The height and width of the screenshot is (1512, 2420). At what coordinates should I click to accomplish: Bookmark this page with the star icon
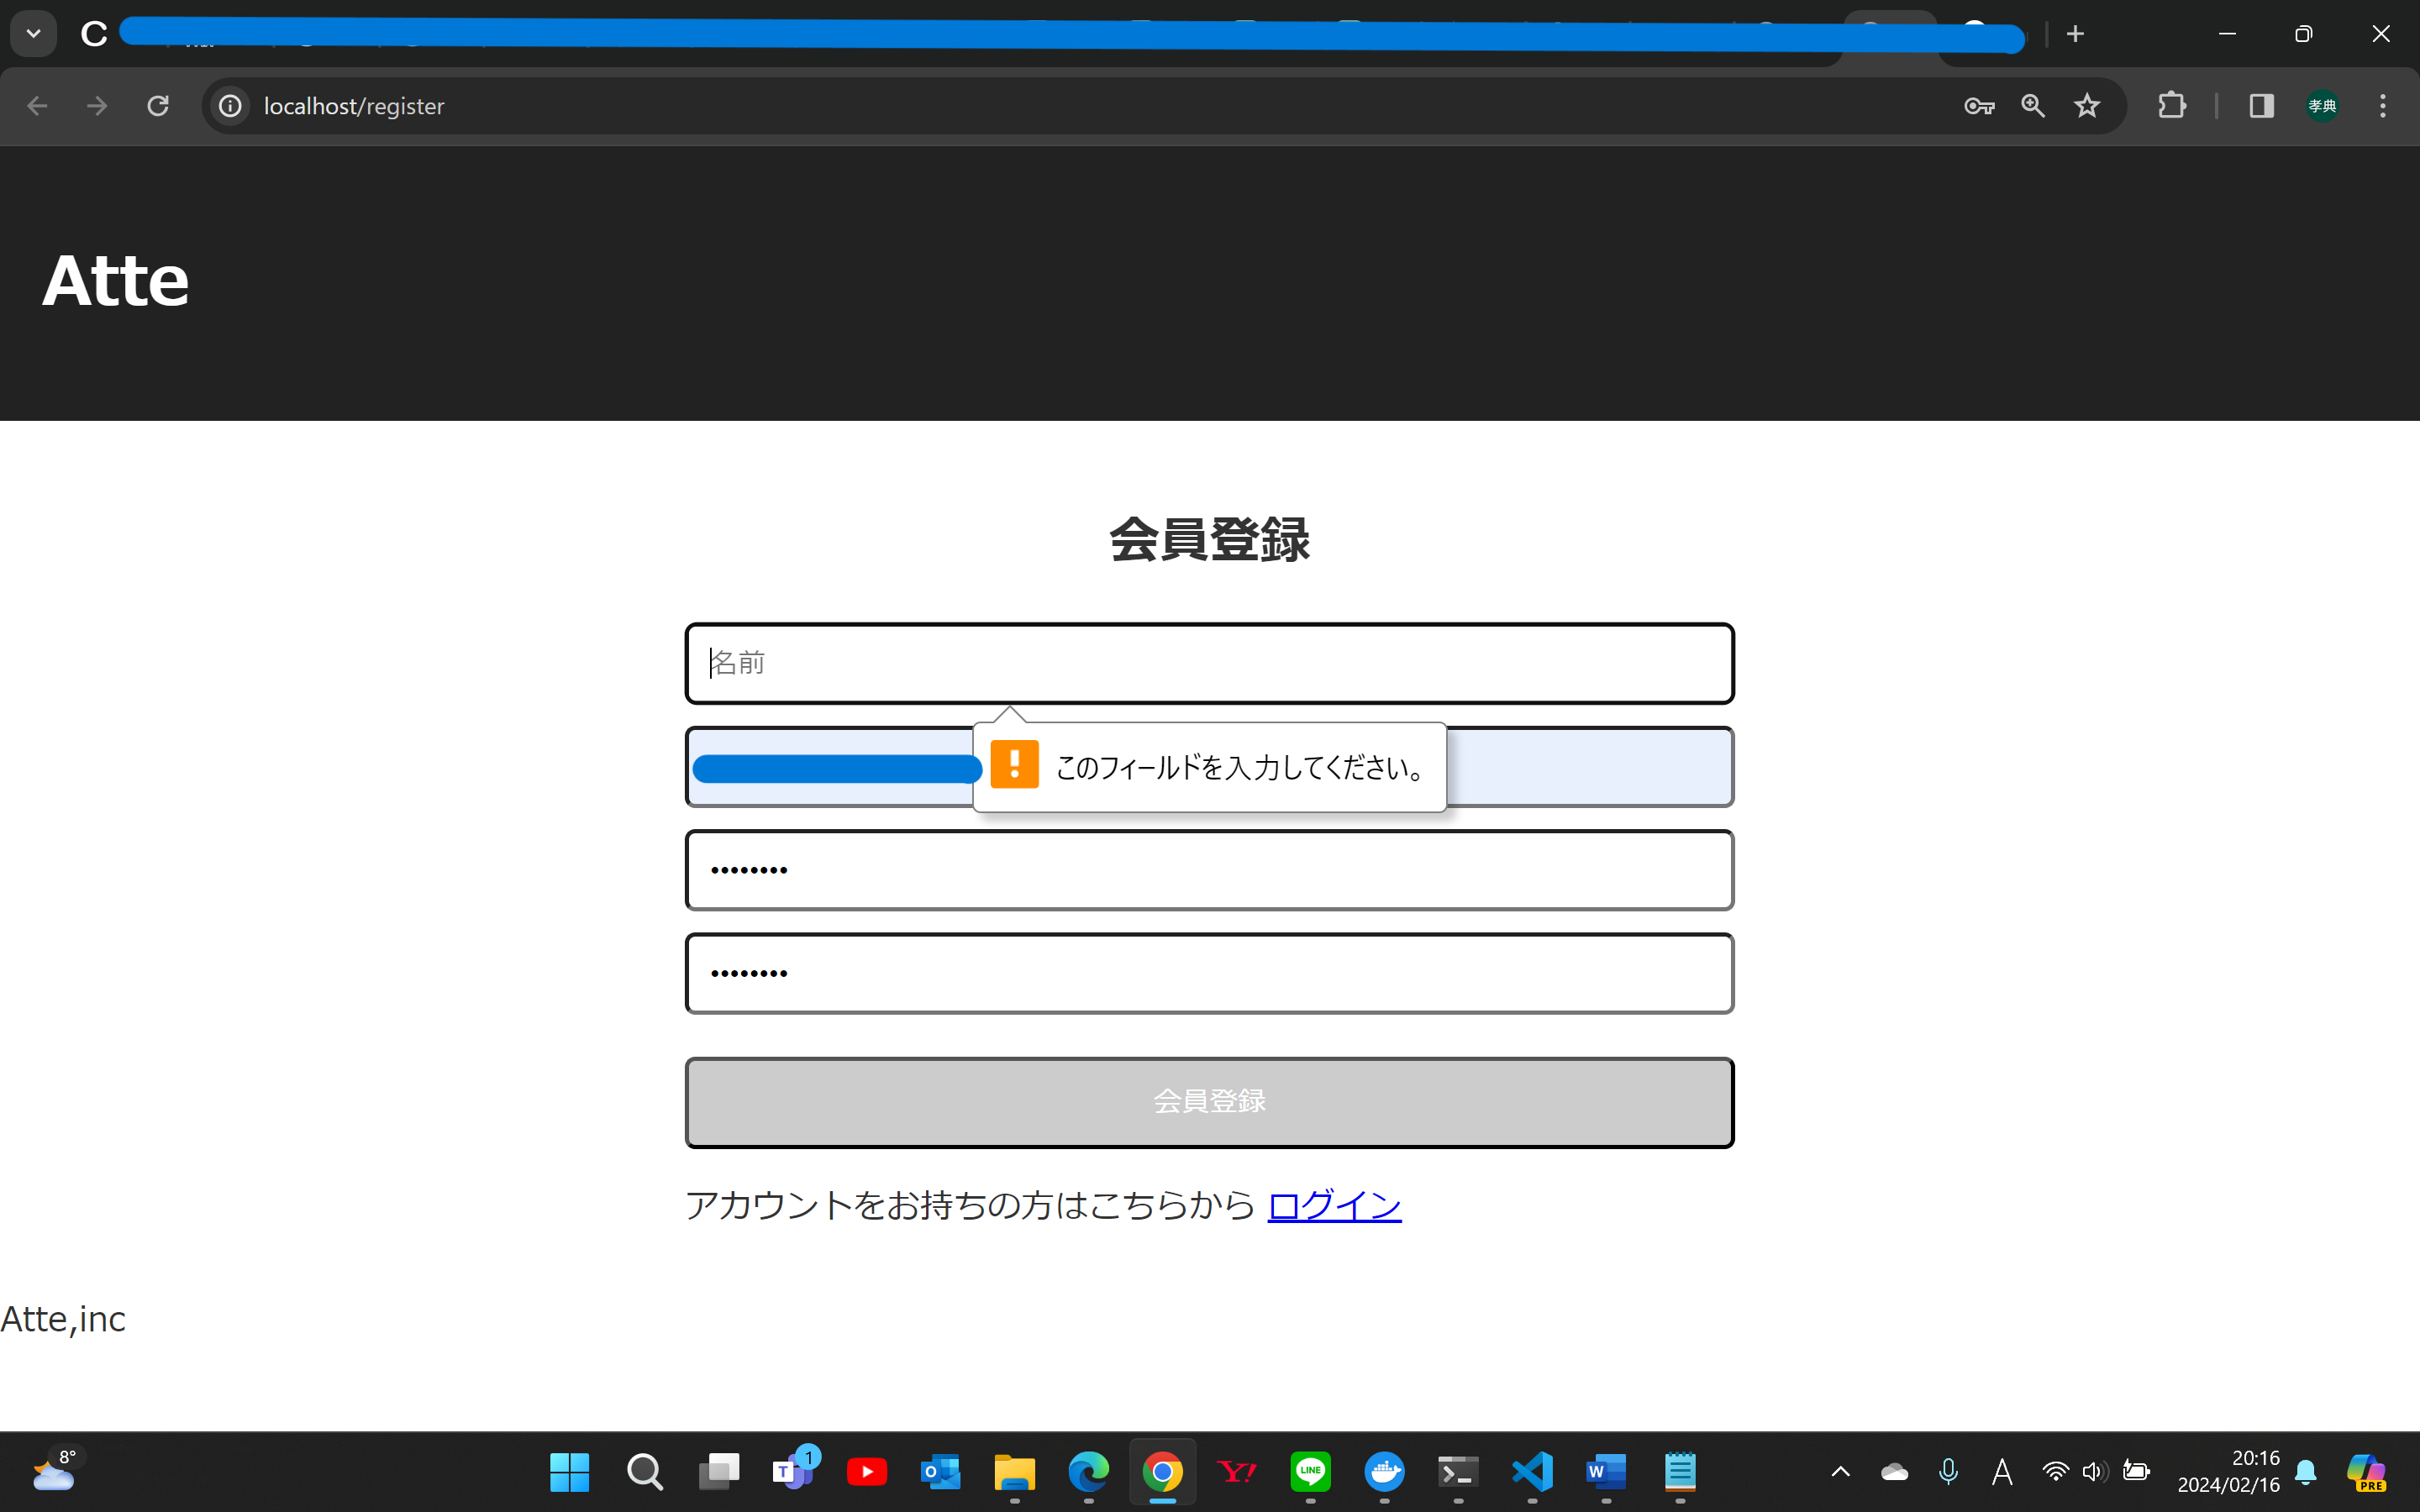click(x=2087, y=106)
